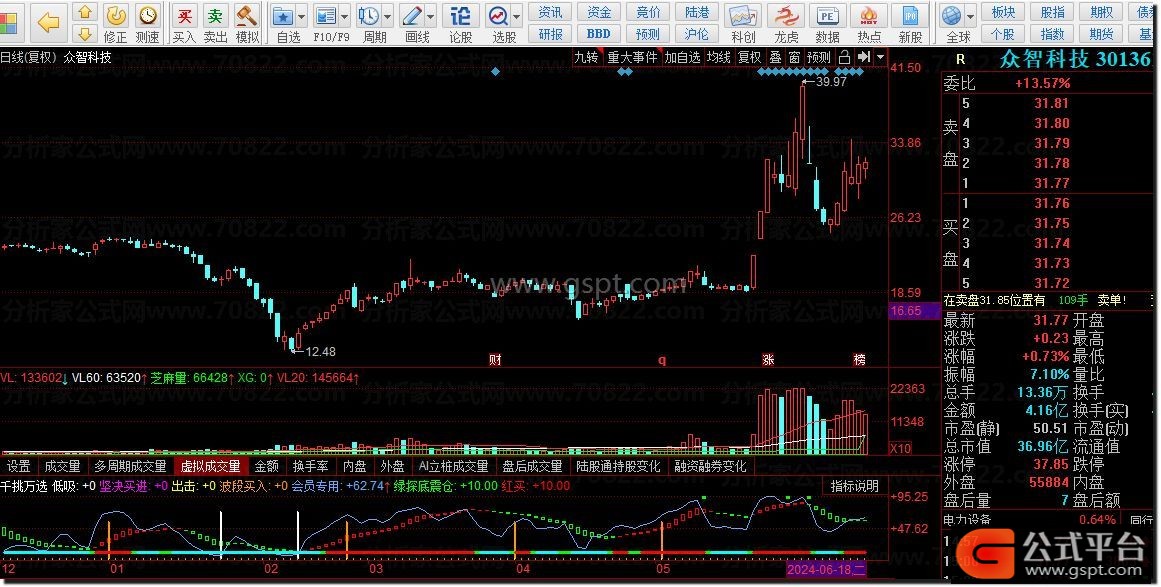Select the 虚拟成交量 tab

click(x=211, y=466)
